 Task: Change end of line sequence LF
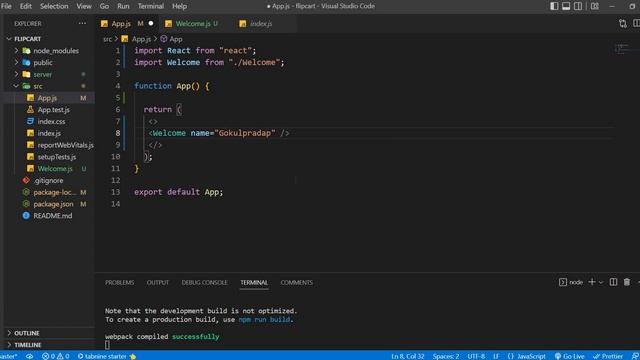[496, 356]
